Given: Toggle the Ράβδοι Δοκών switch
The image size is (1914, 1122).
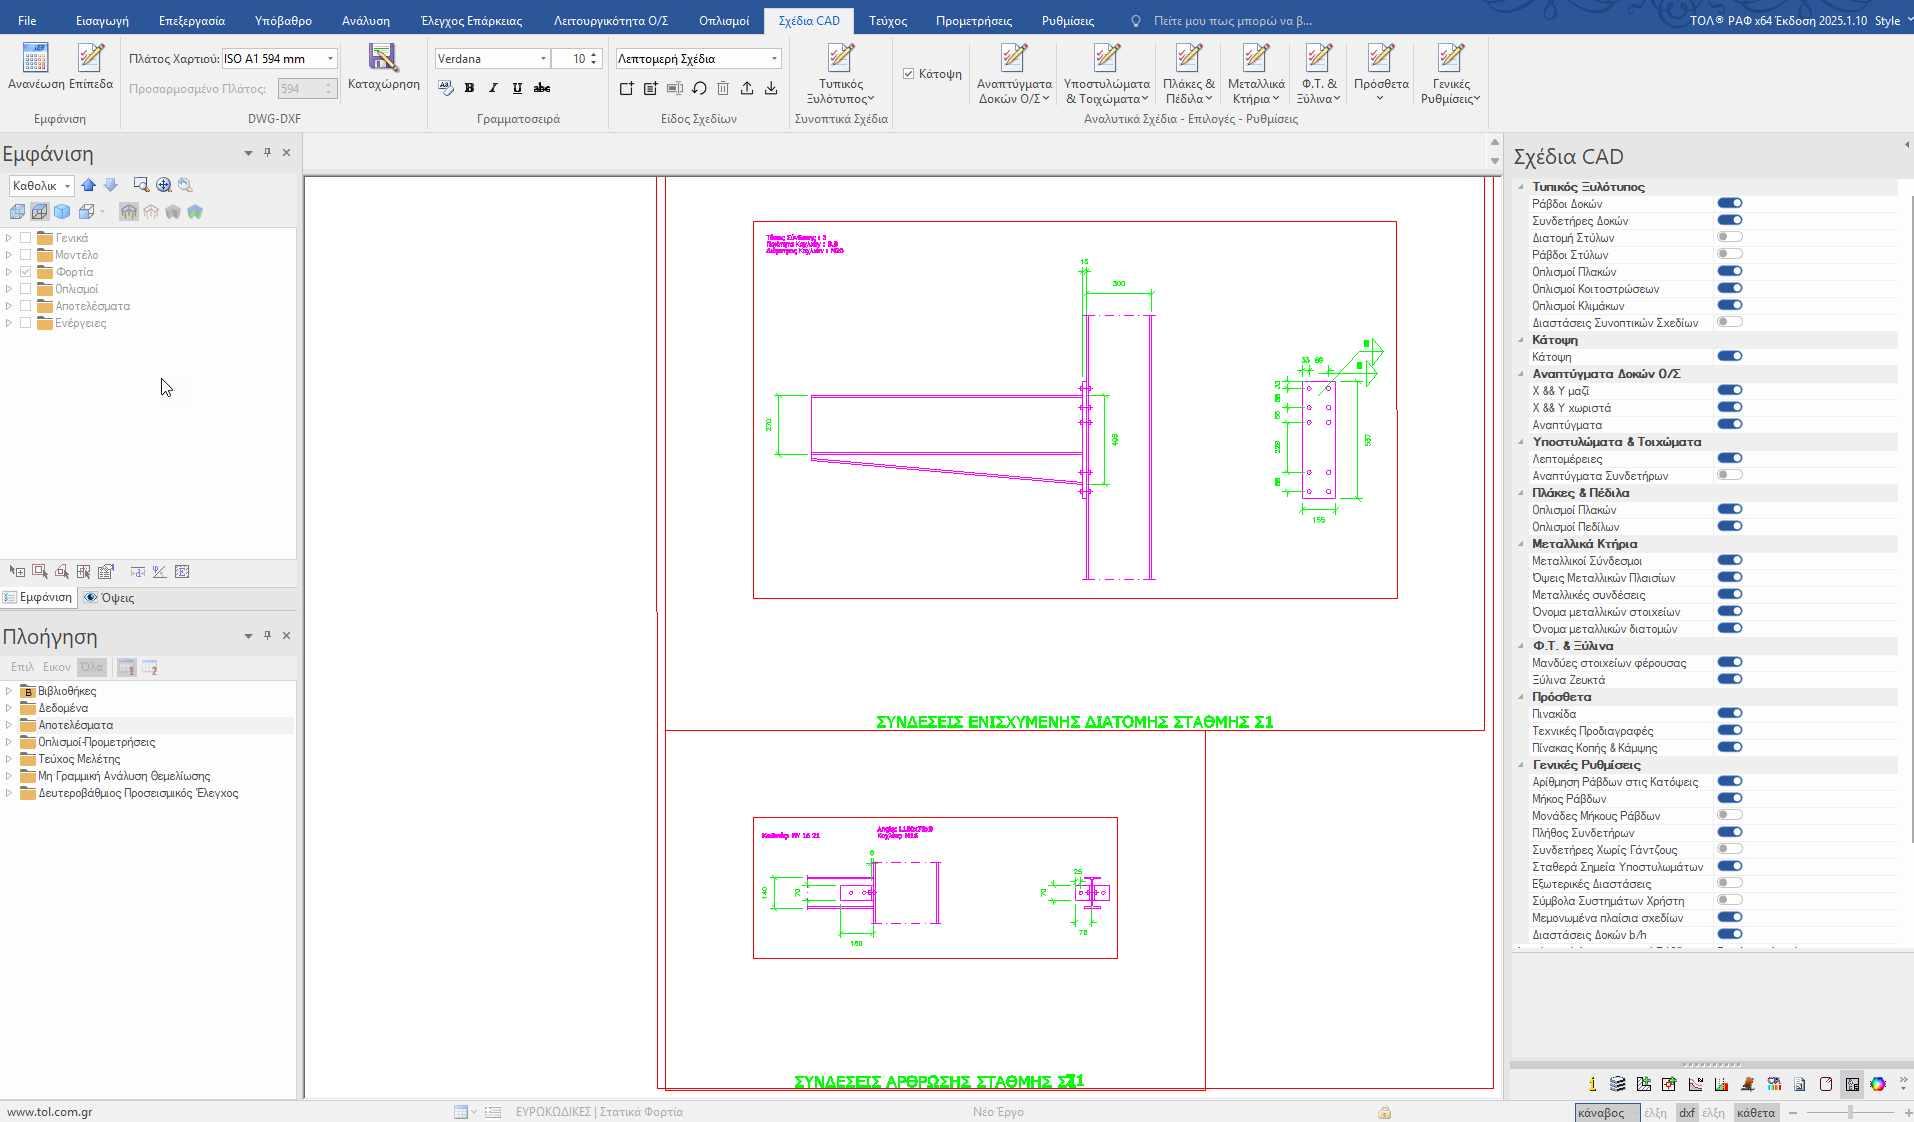Looking at the screenshot, I should (1729, 203).
